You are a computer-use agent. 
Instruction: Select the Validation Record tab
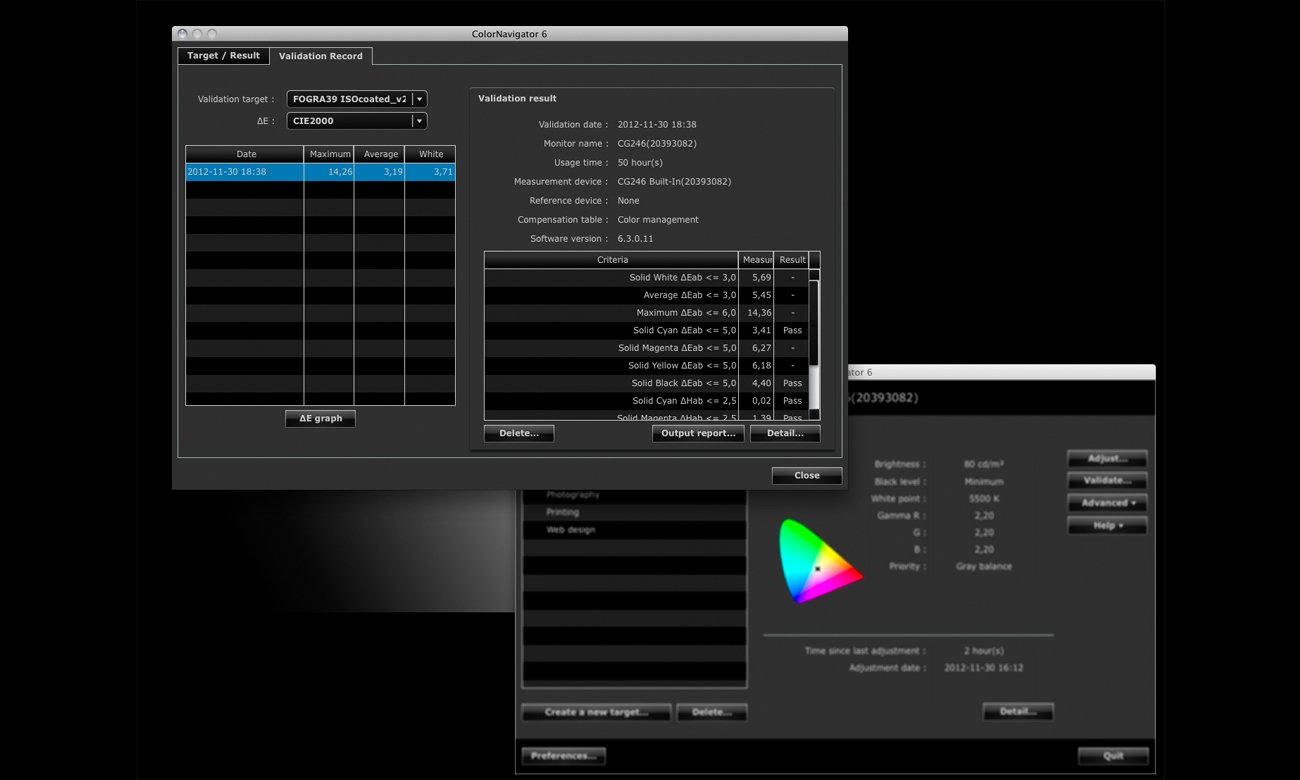coord(321,56)
